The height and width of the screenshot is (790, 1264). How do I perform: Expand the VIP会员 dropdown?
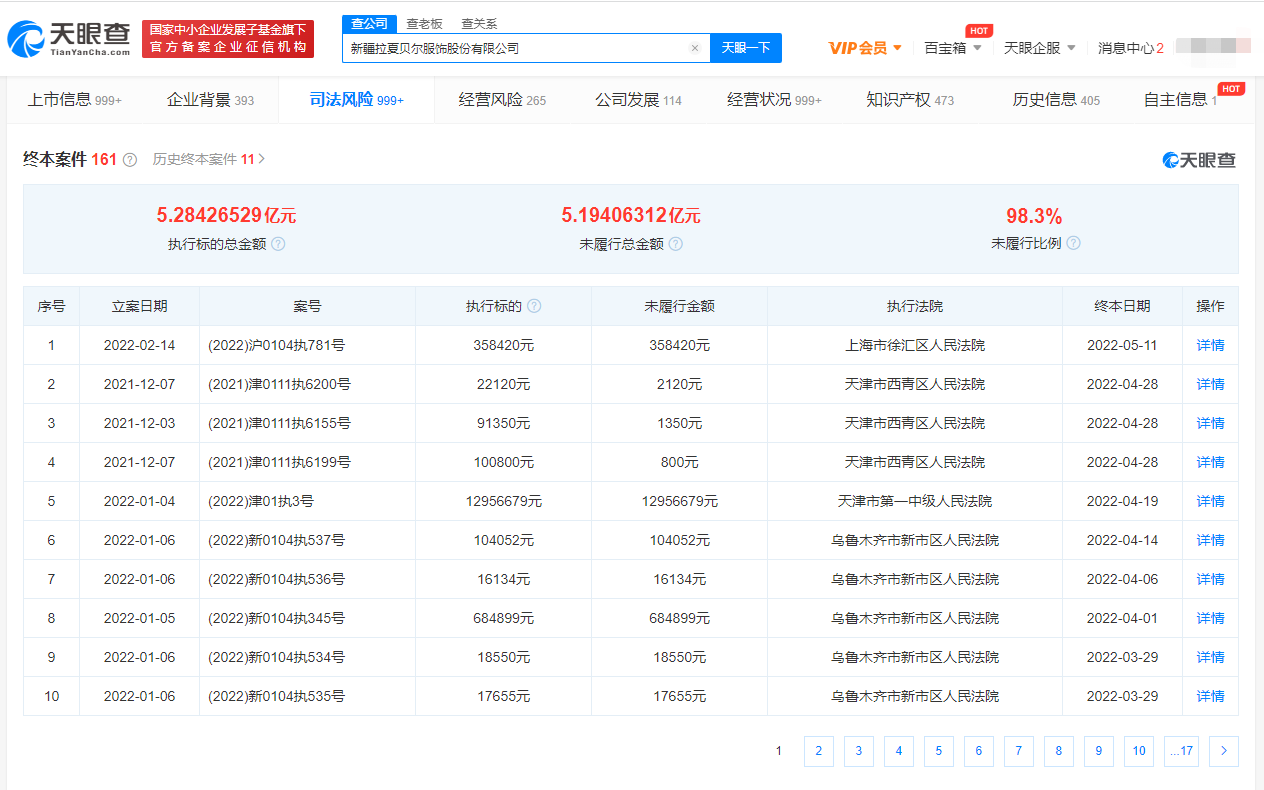tap(866, 48)
